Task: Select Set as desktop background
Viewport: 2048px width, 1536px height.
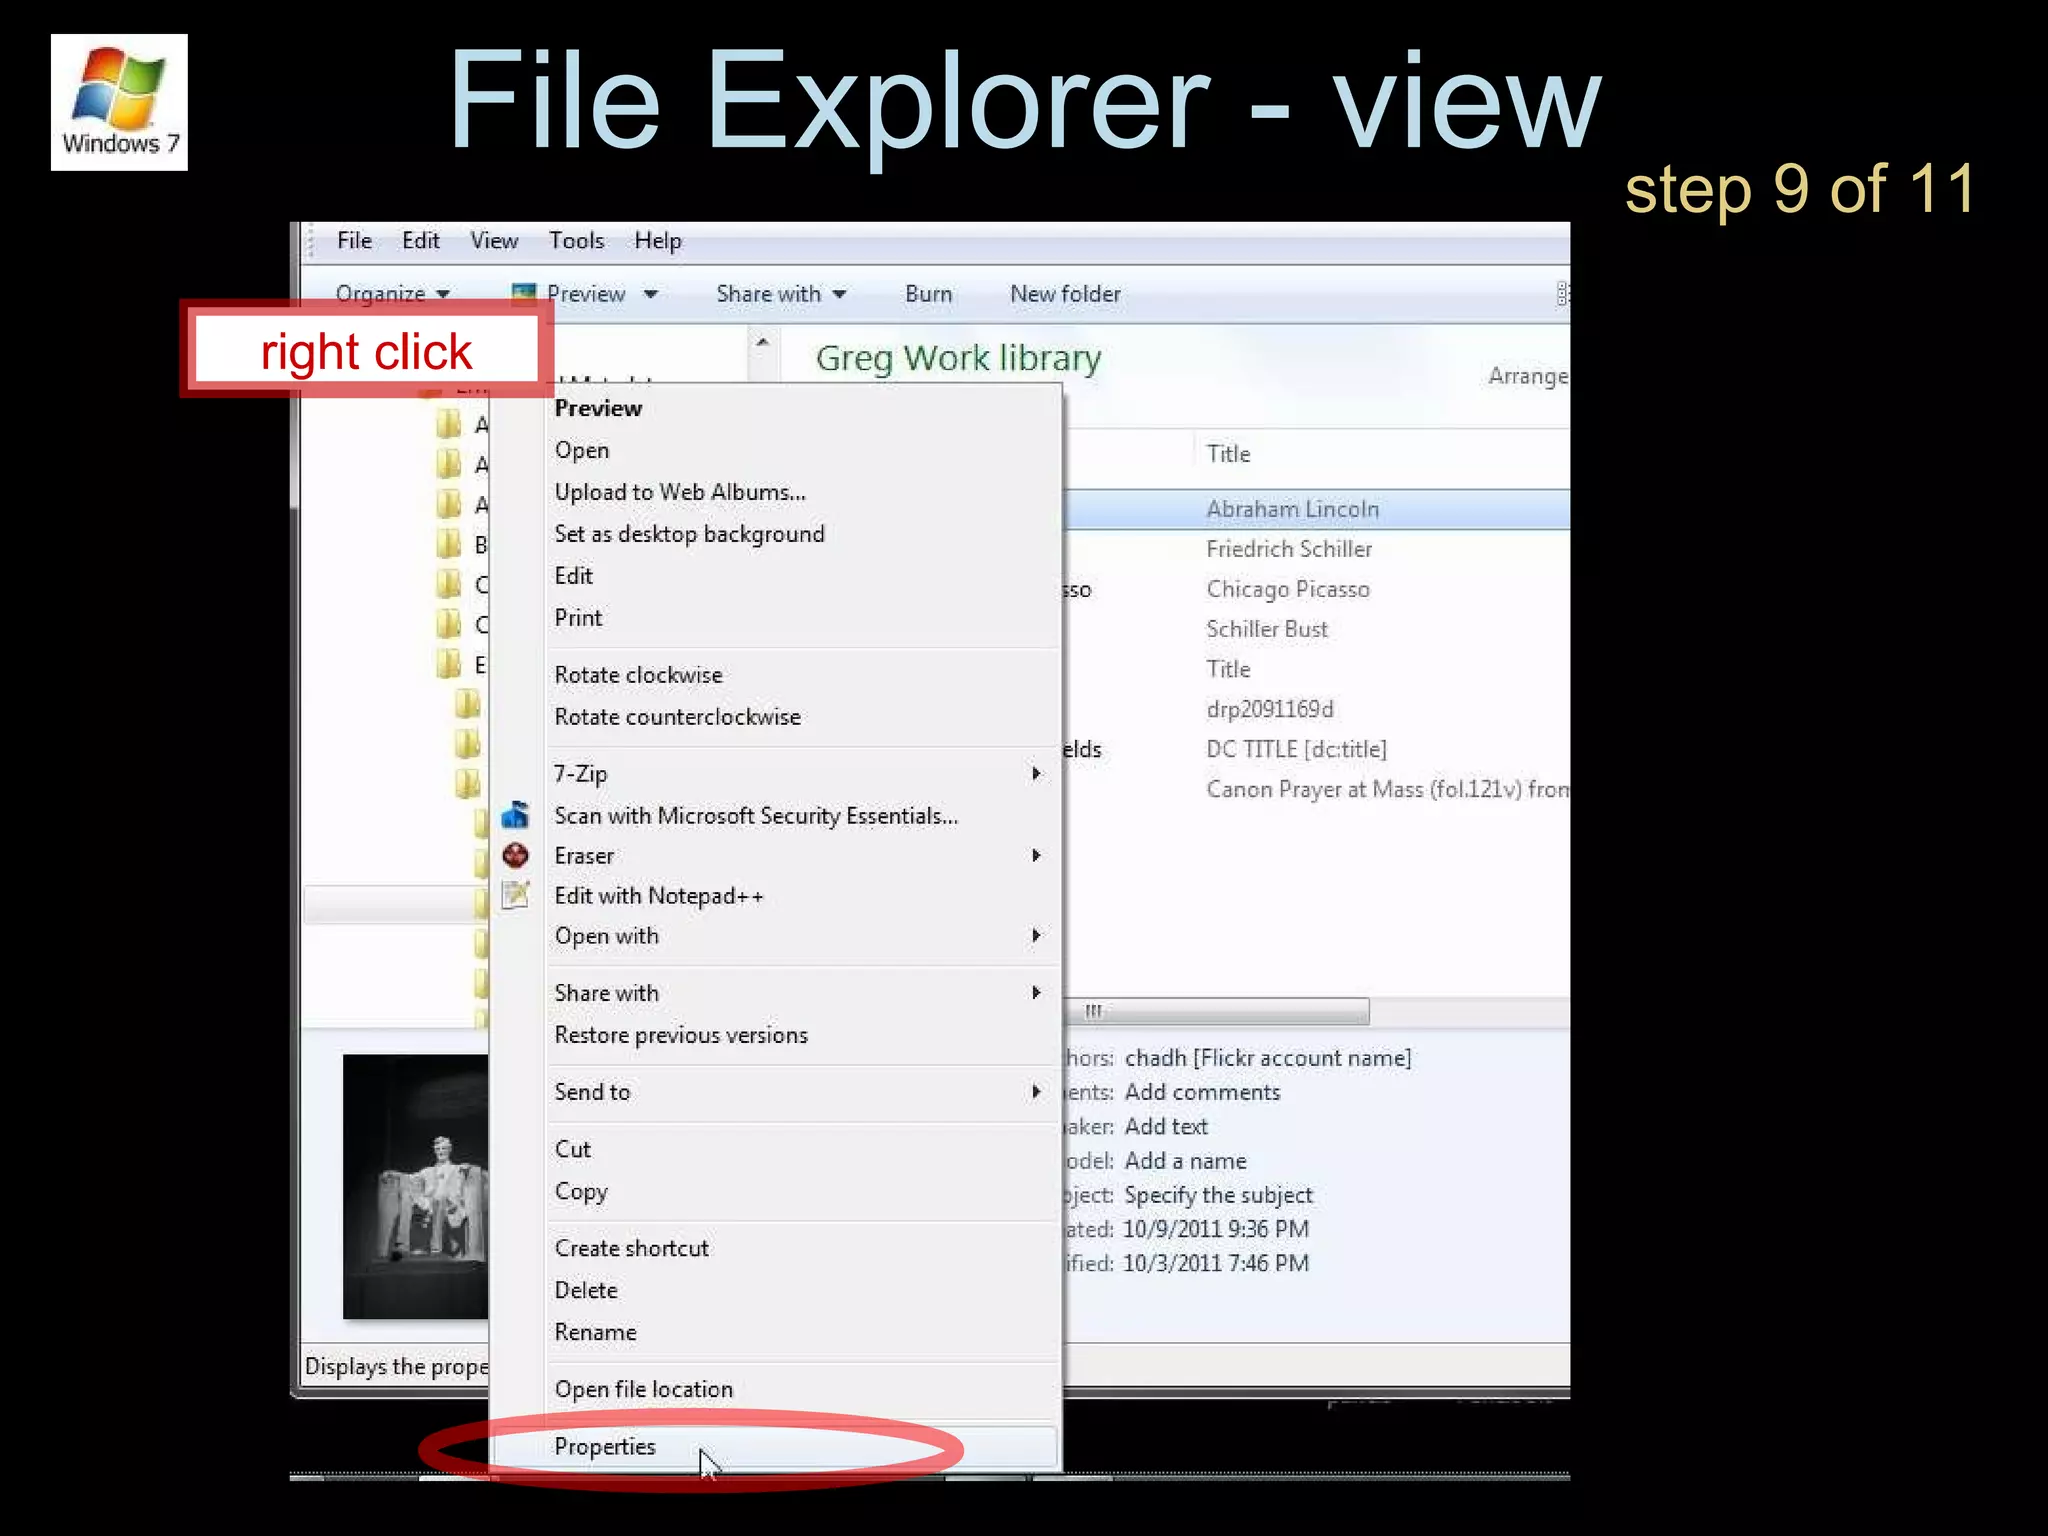Action: pyautogui.click(x=689, y=534)
